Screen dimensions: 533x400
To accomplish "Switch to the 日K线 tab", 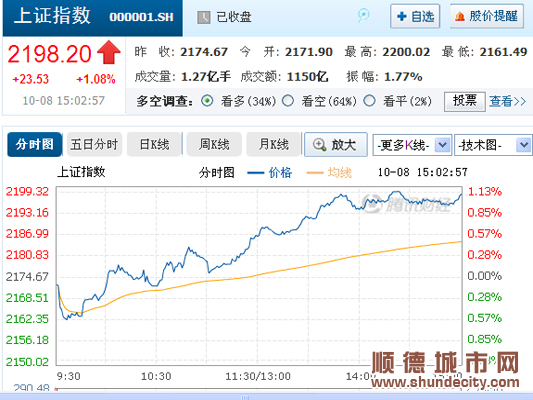I will point(154,144).
